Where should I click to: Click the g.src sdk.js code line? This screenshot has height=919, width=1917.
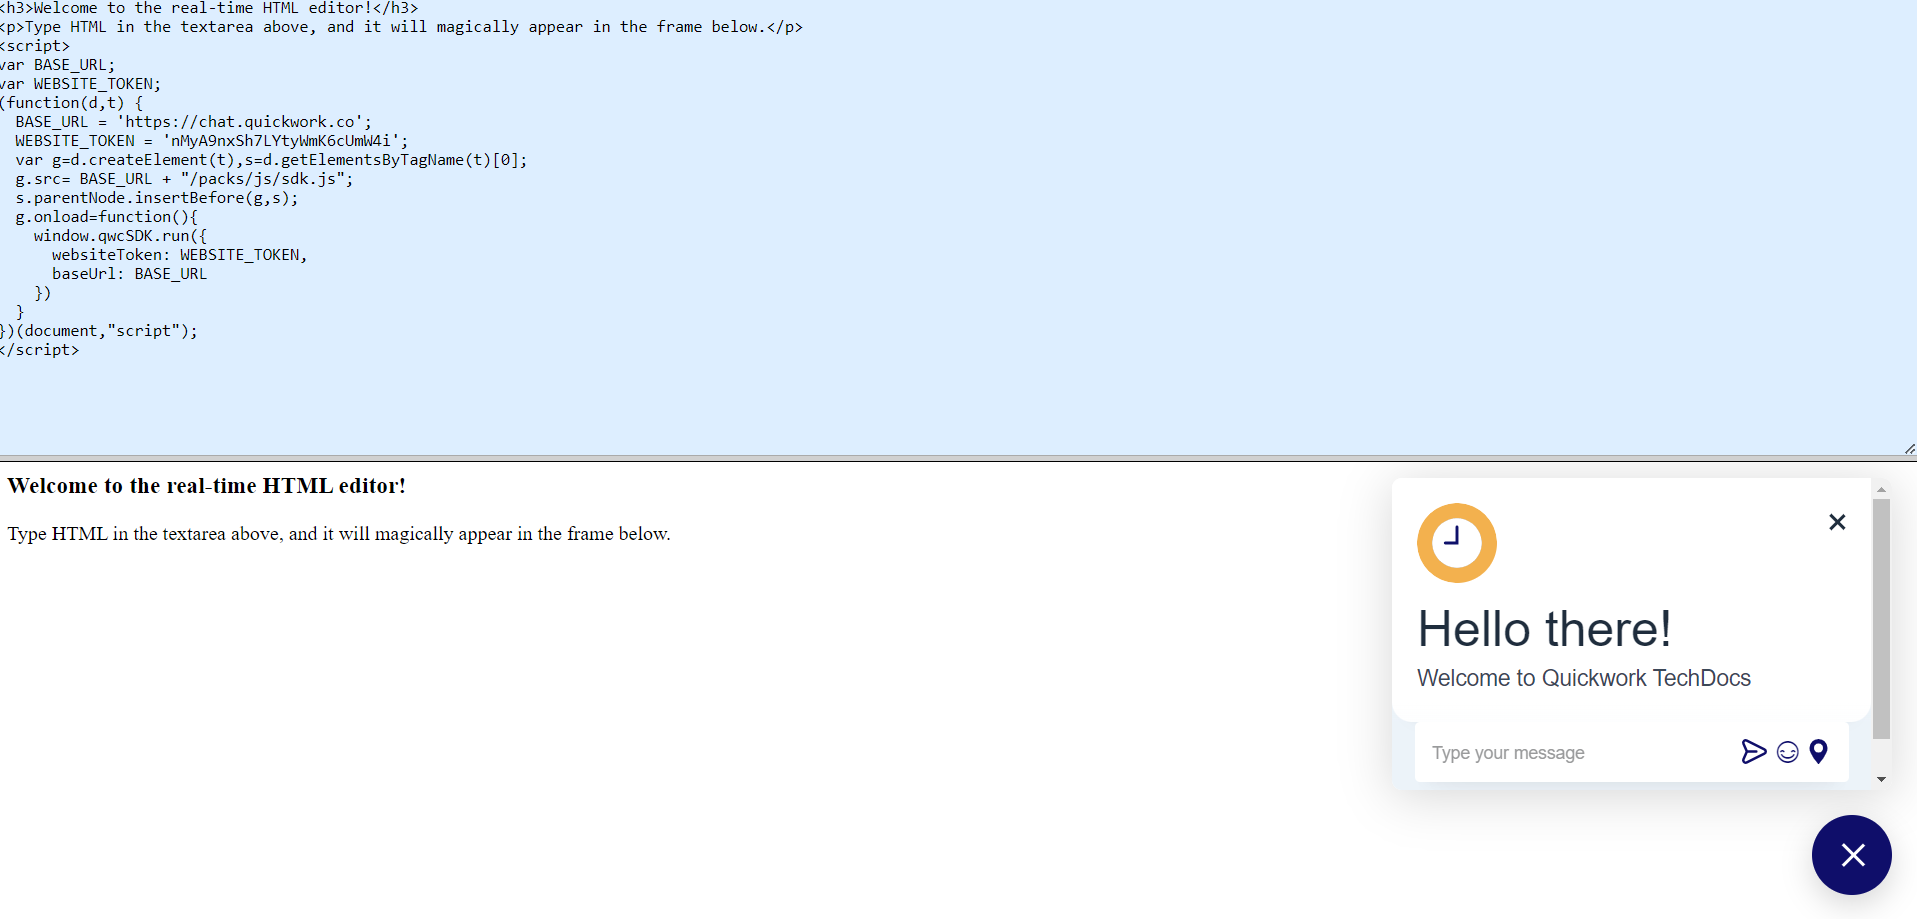coord(184,179)
